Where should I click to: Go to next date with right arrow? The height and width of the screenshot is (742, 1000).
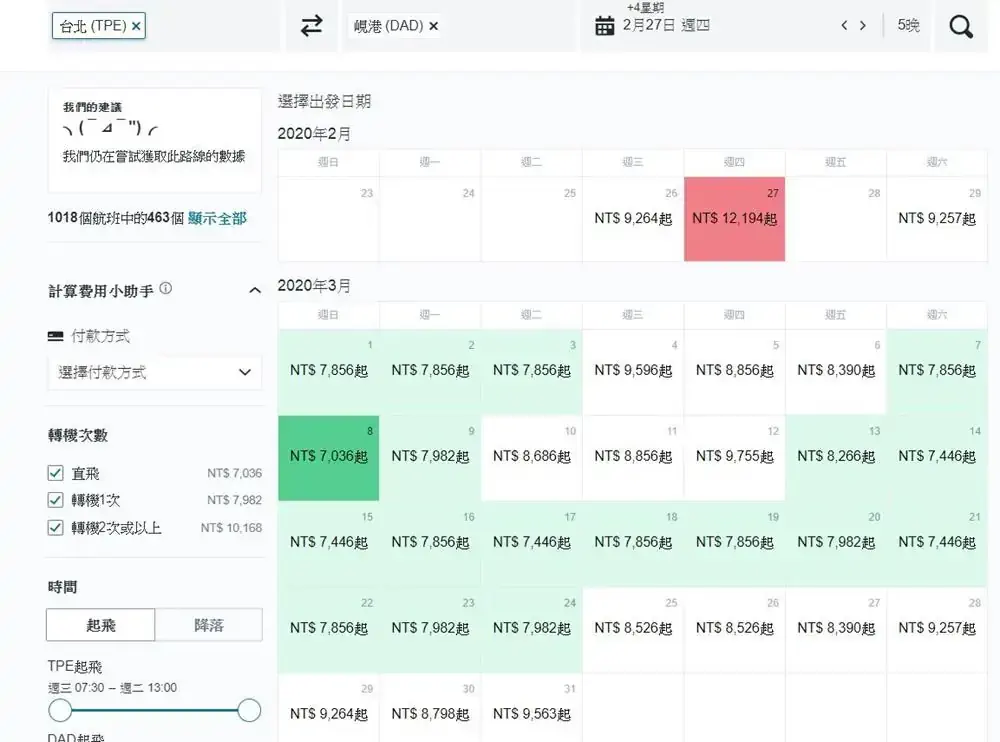[863, 26]
